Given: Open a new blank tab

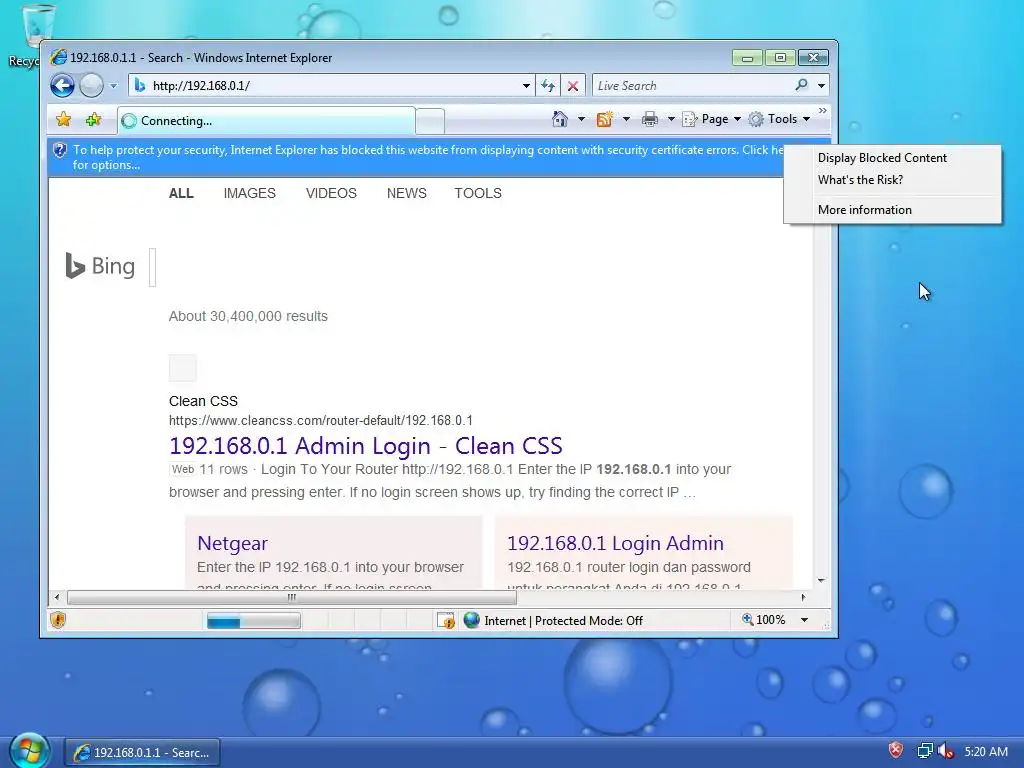Looking at the screenshot, I should pyautogui.click(x=430, y=121).
